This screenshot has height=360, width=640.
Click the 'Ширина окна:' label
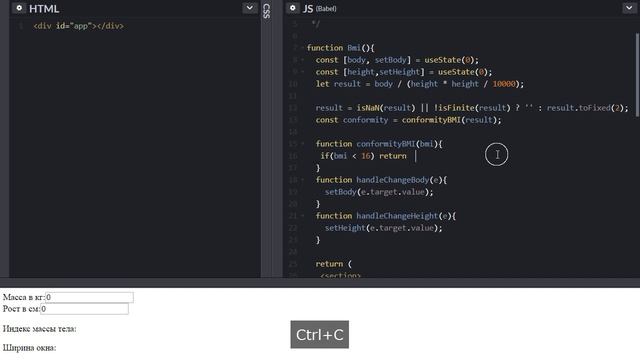pos(29,348)
